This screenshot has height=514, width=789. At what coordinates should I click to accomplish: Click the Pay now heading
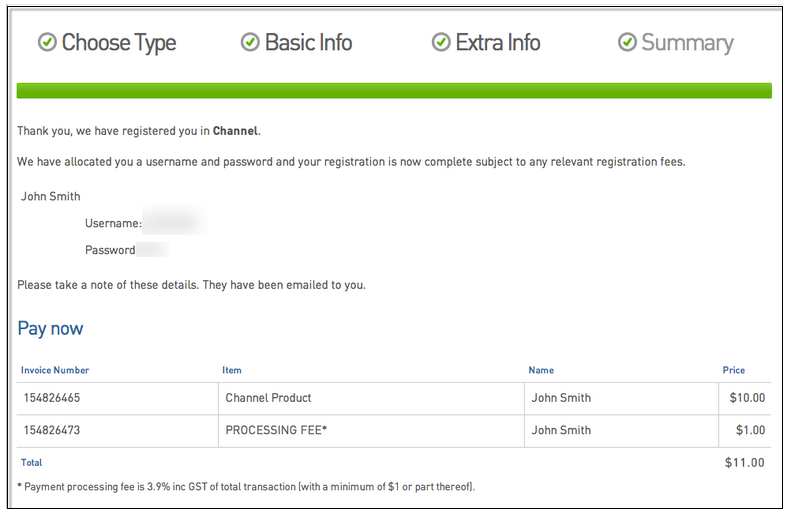point(50,329)
